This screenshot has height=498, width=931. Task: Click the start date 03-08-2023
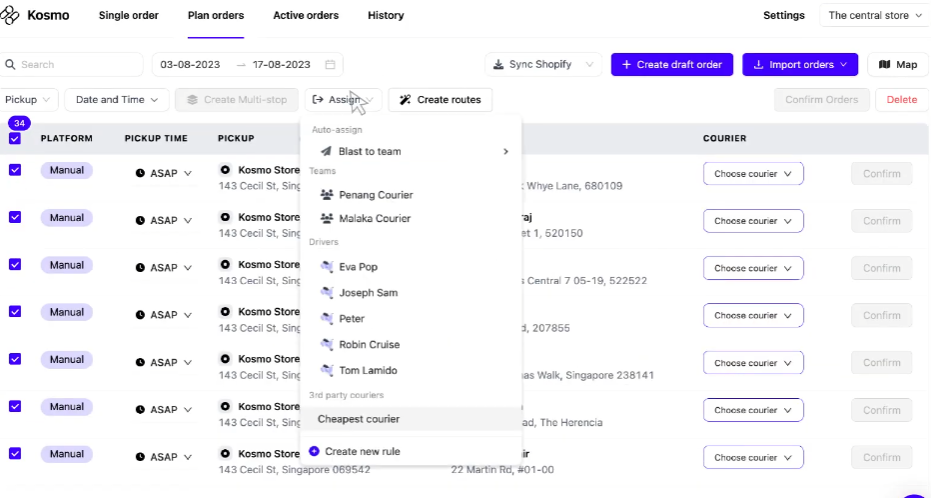190,65
